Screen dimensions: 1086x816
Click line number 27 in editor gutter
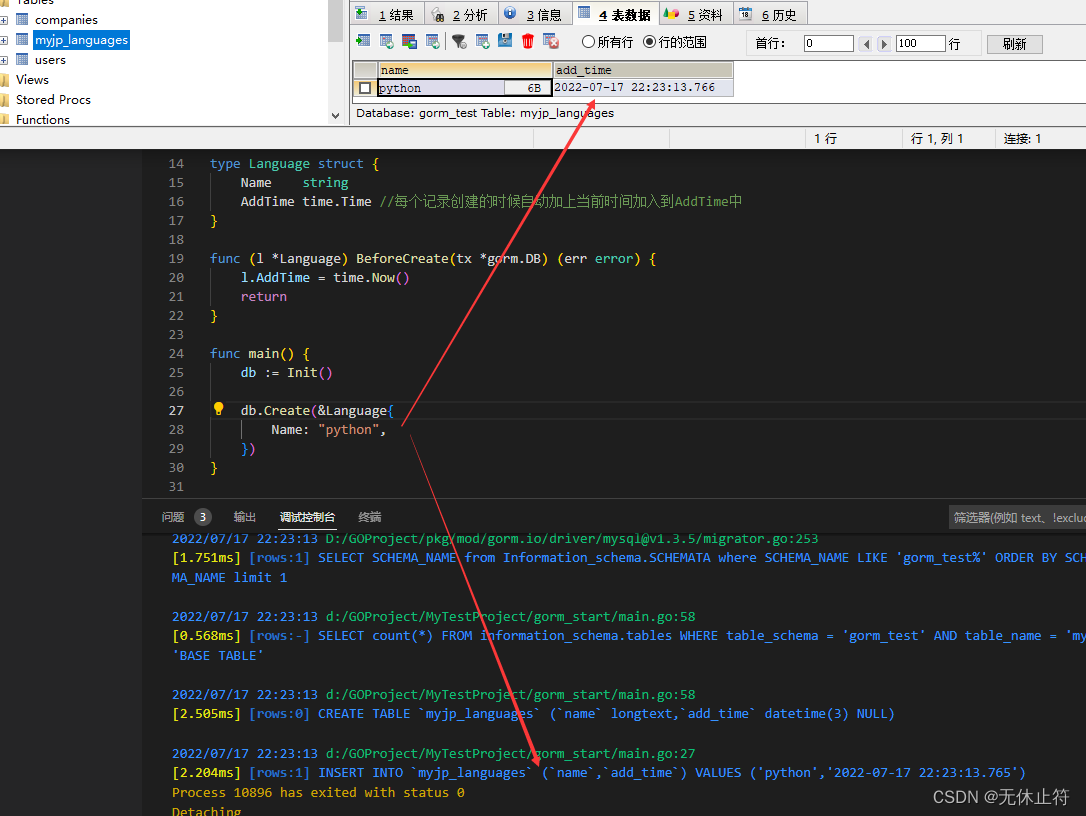176,411
